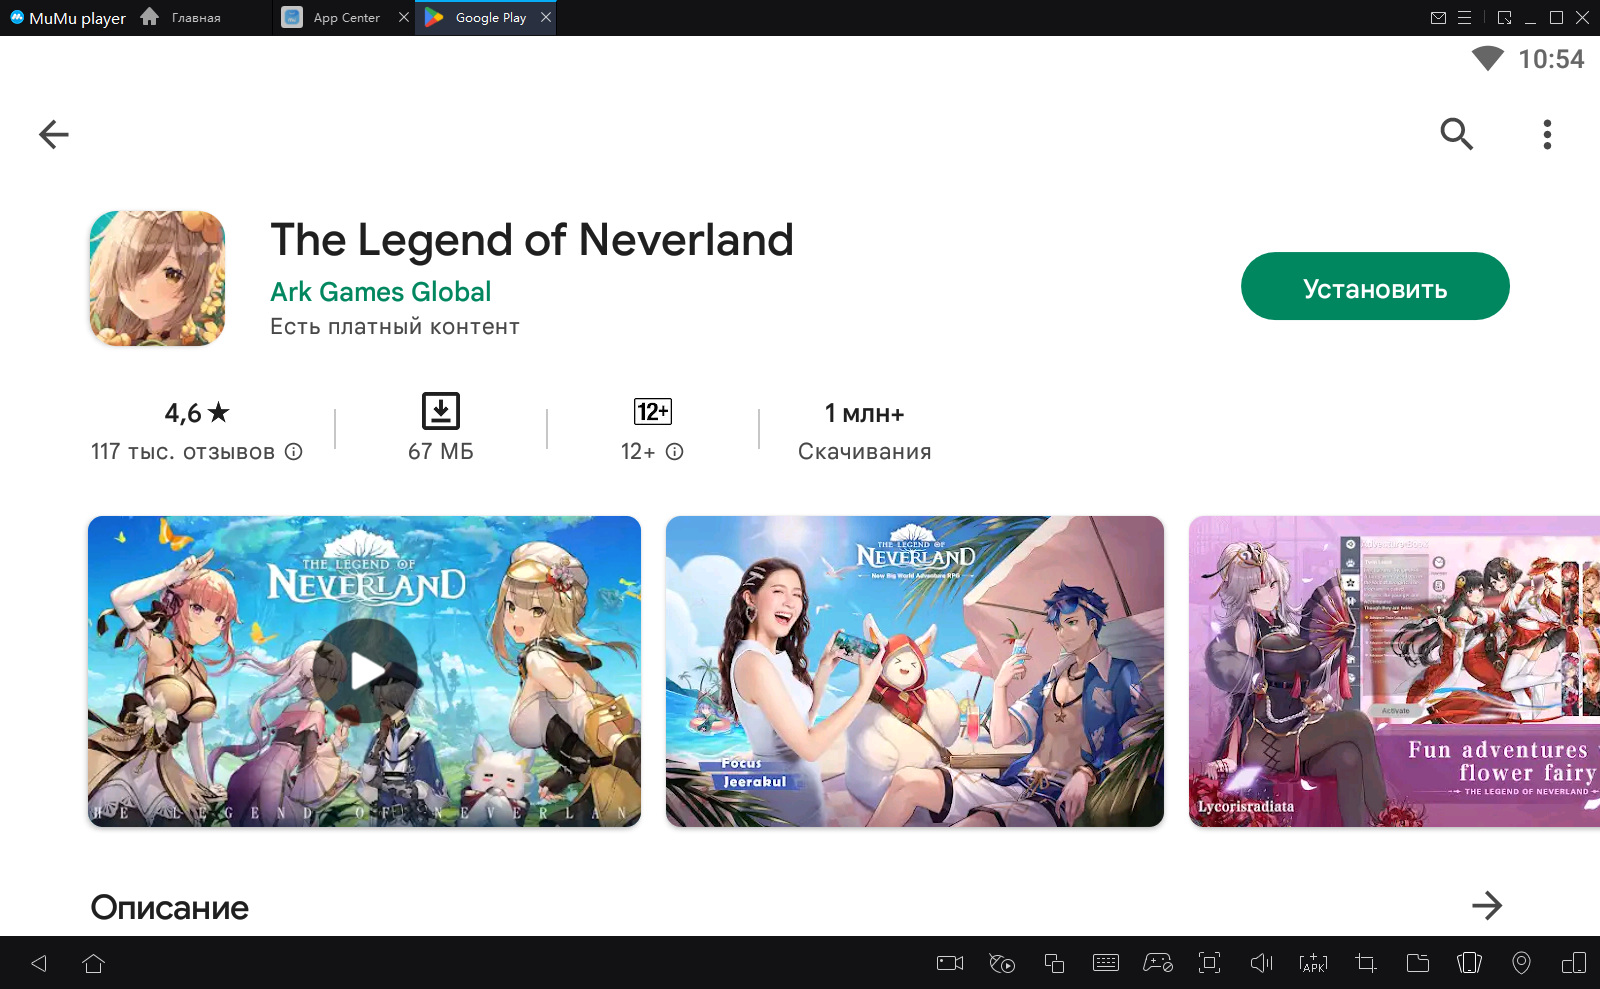Open search in Google Play
Viewport: 1600px width, 989px height.
(x=1456, y=134)
